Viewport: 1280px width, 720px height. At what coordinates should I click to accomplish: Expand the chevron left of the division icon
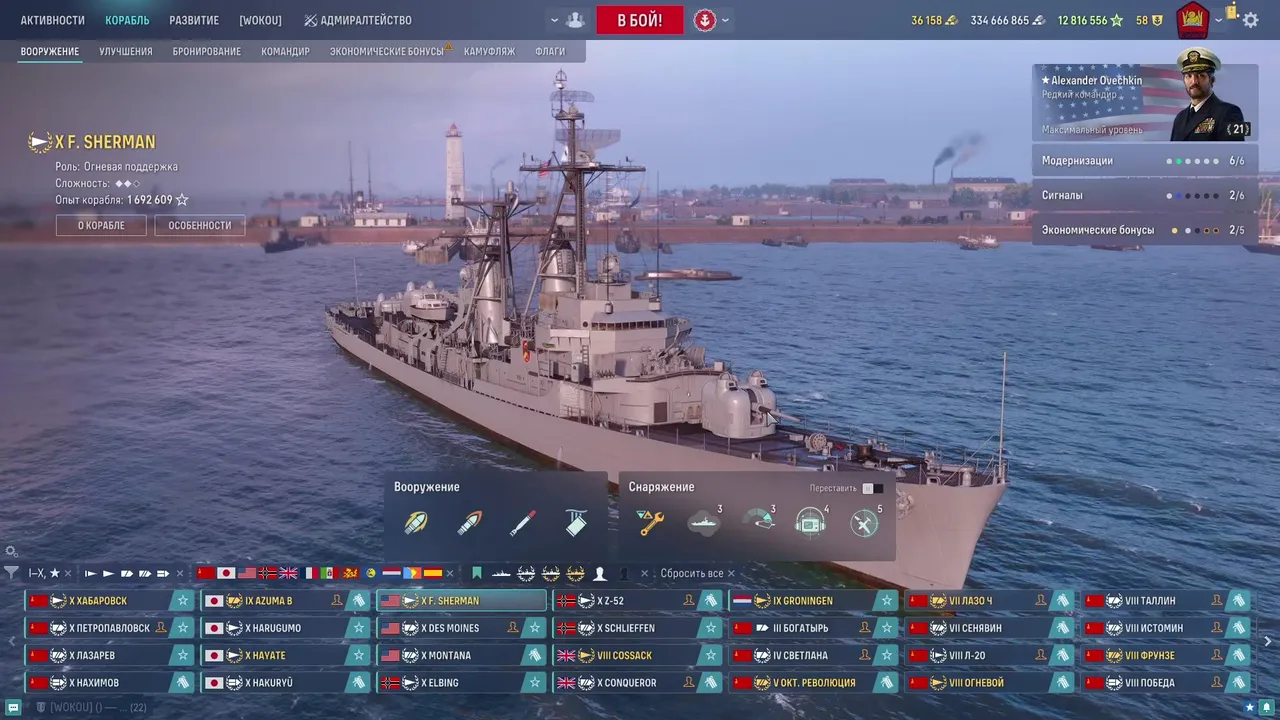(x=554, y=20)
